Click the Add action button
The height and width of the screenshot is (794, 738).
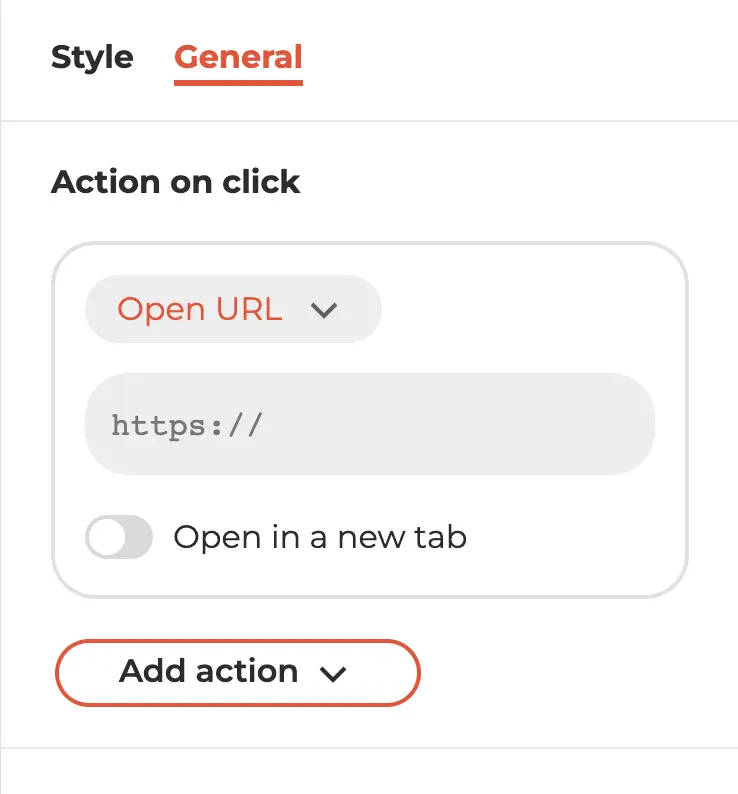pyautogui.click(x=238, y=672)
